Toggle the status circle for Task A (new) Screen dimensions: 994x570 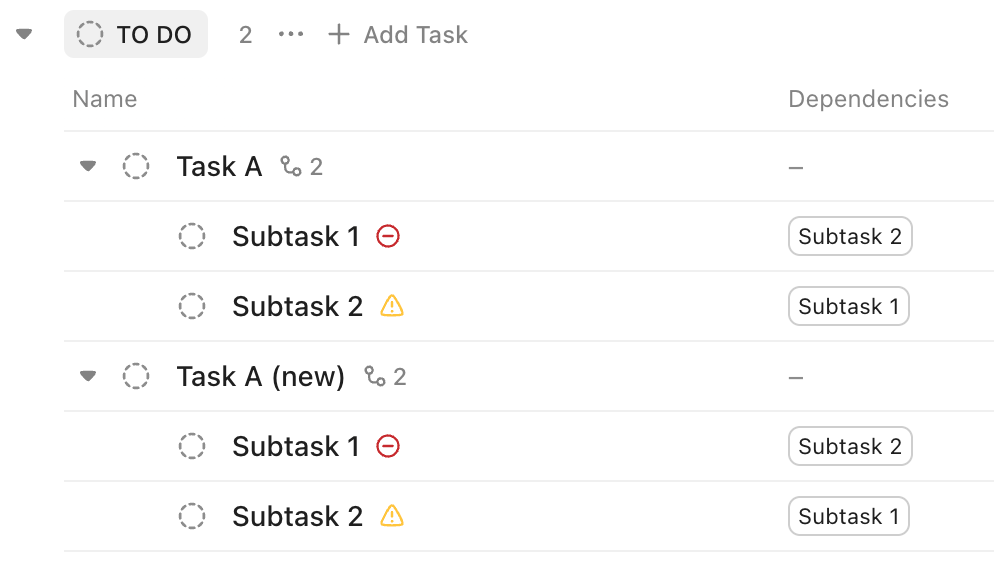[136, 376]
